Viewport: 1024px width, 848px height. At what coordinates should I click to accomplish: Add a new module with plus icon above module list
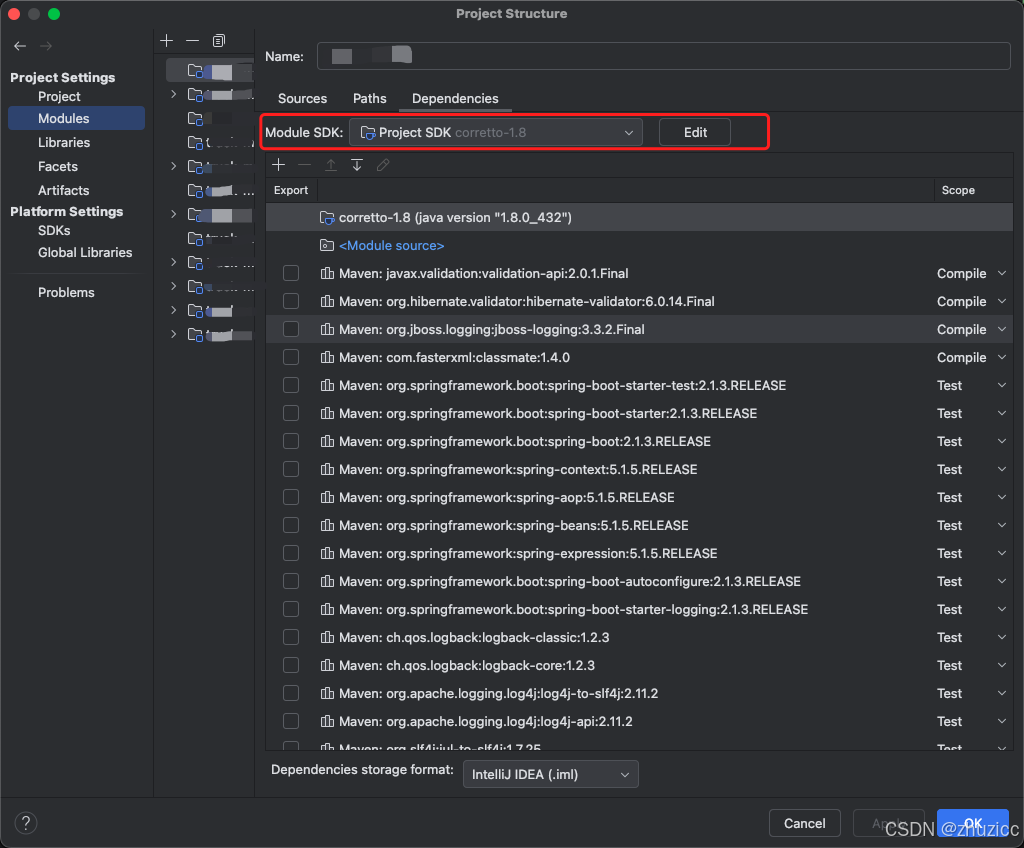pyautogui.click(x=167, y=41)
